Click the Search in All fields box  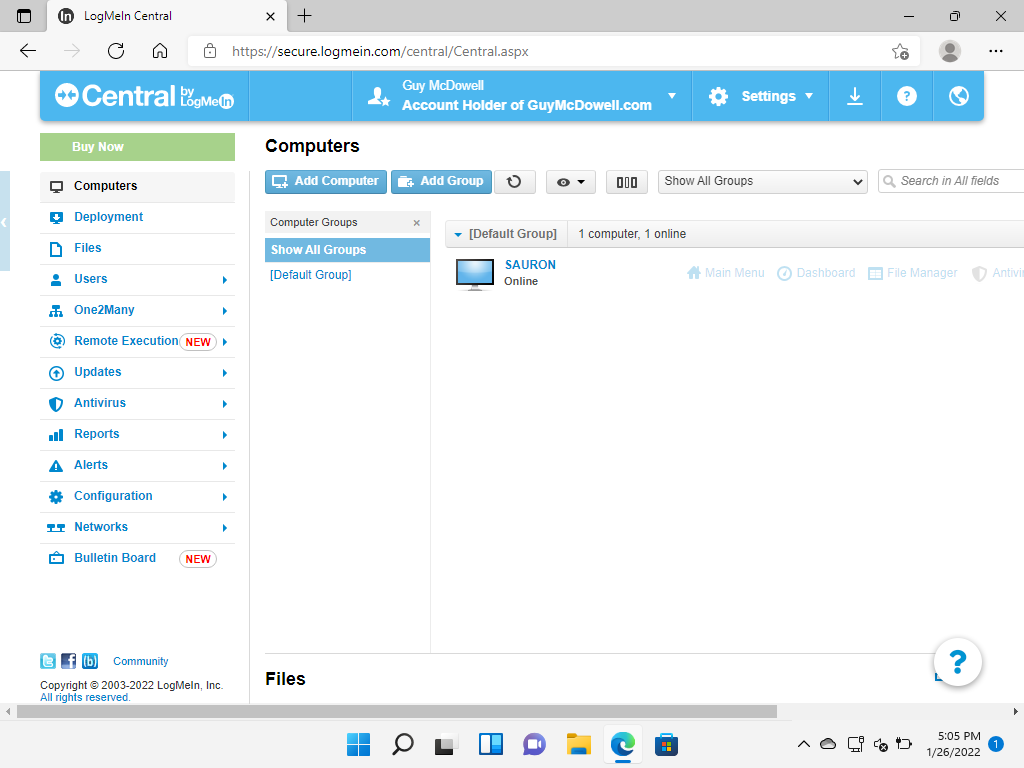(x=955, y=181)
